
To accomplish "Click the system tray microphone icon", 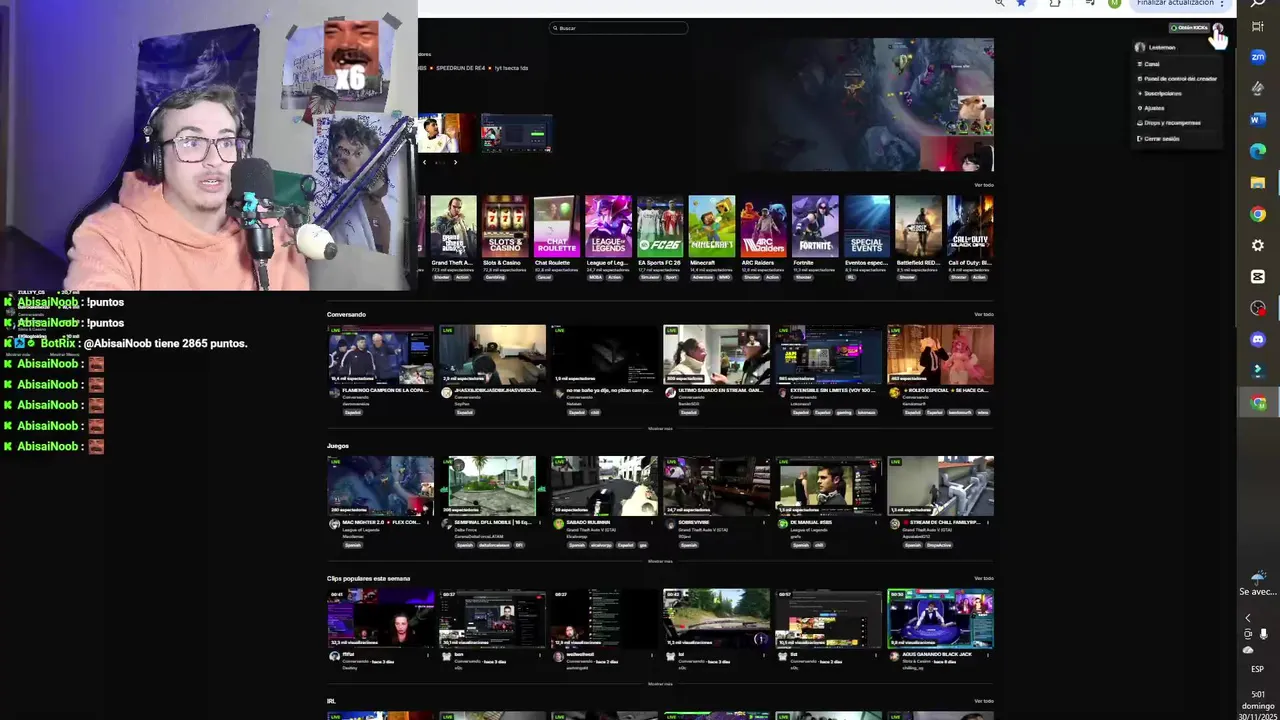I will [1264, 634].
